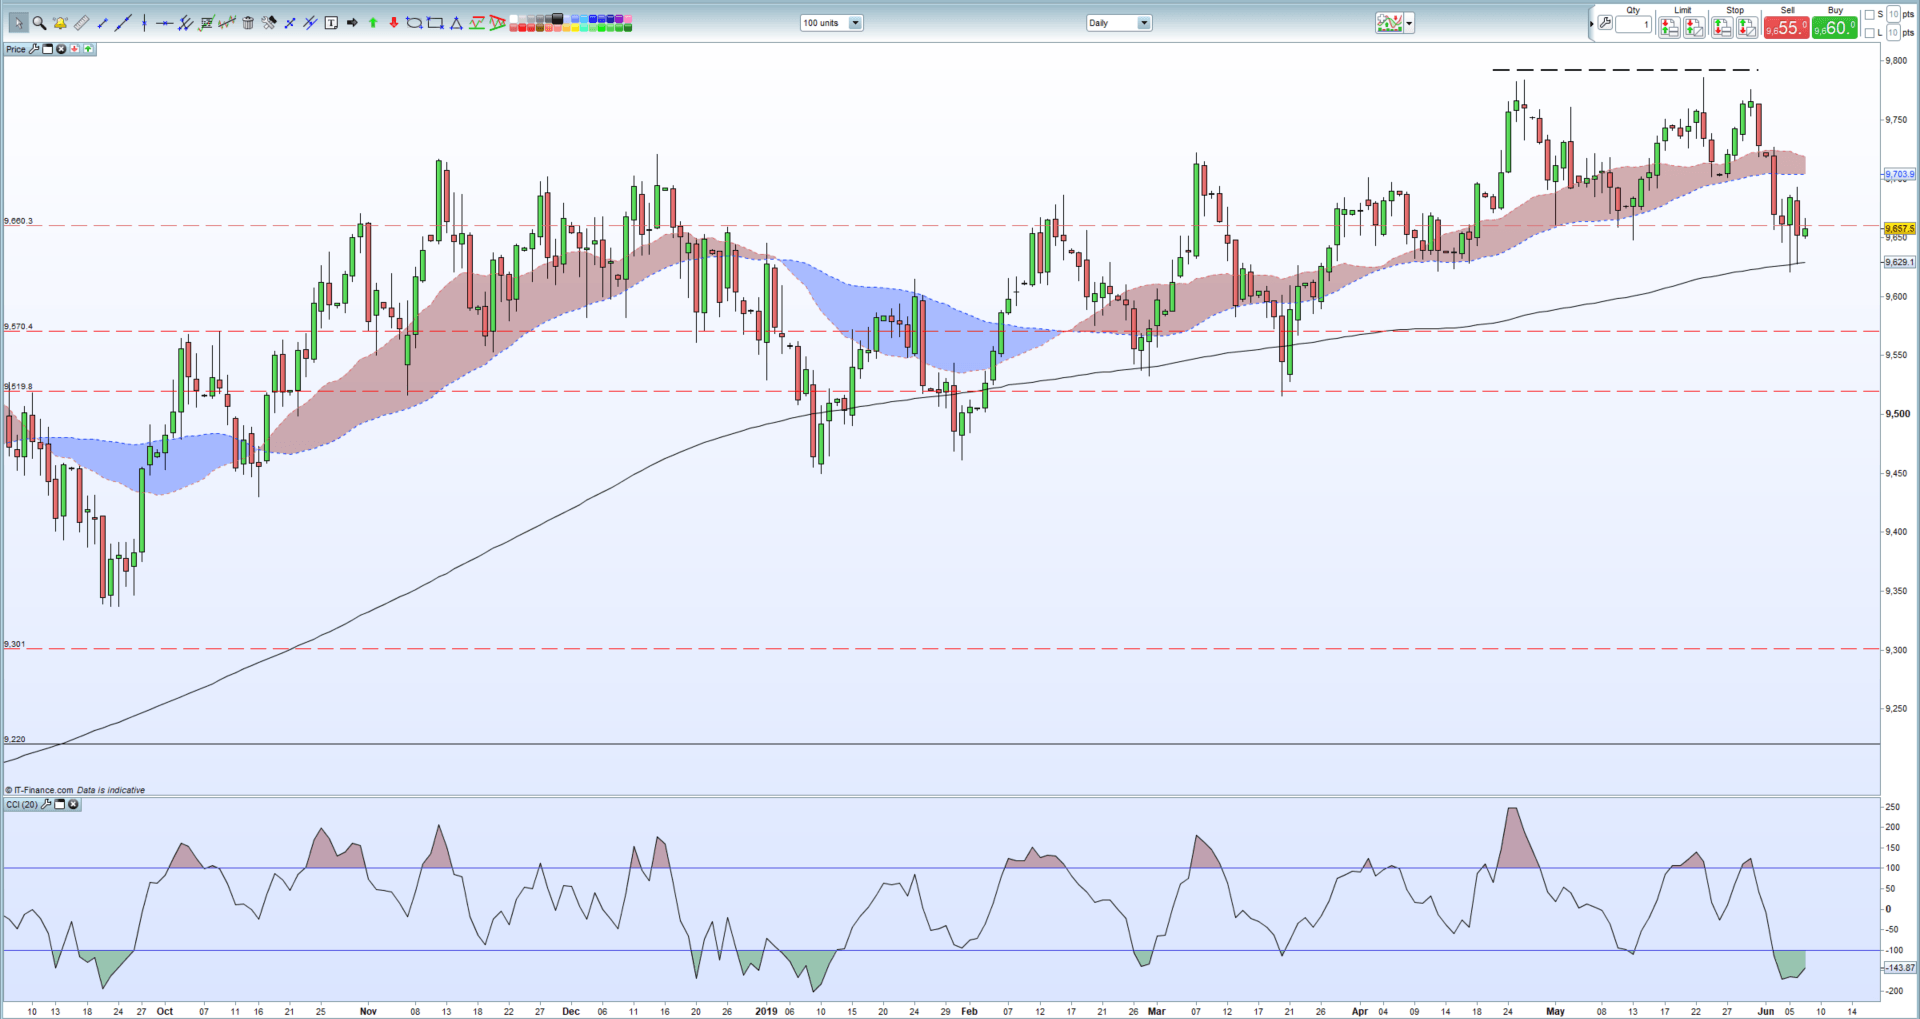
Task: Maximize the Price panel window
Action: tap(47, 49)
